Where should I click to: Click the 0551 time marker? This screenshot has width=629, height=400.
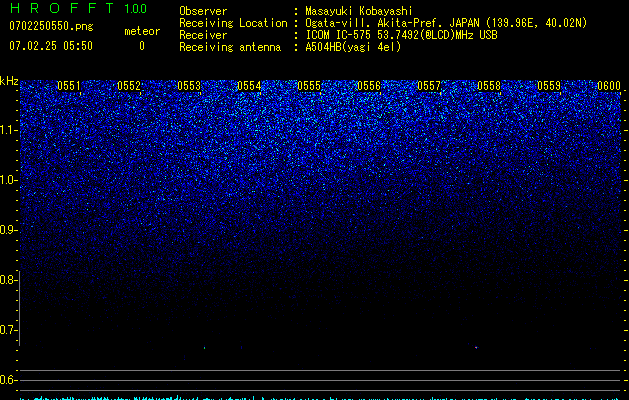[69, 86]
